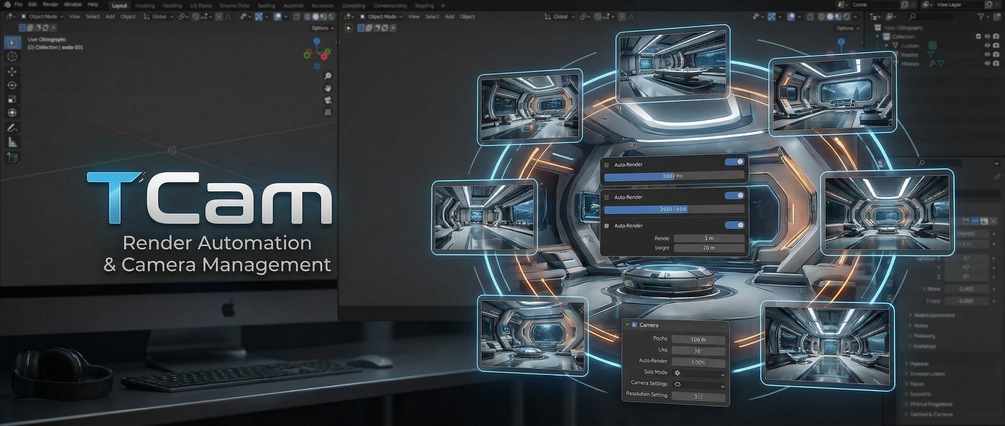The width and height of the screenshot is (1005, 426).
Task: Click the Rende 1 m value field
Action: (709, 238)
